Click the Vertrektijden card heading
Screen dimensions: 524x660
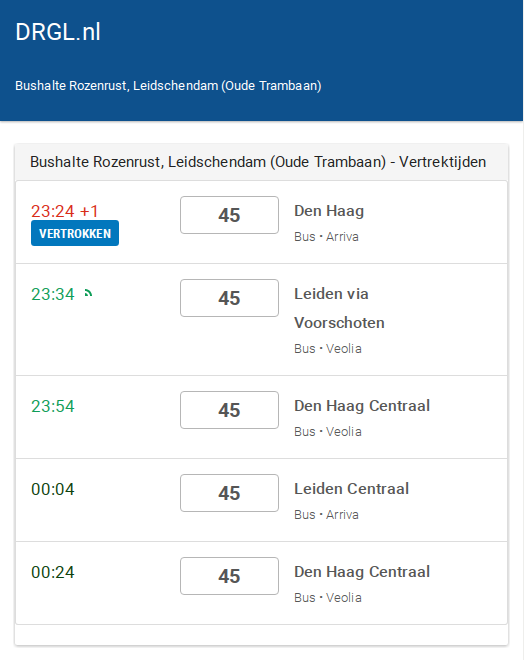click(258, 162)
